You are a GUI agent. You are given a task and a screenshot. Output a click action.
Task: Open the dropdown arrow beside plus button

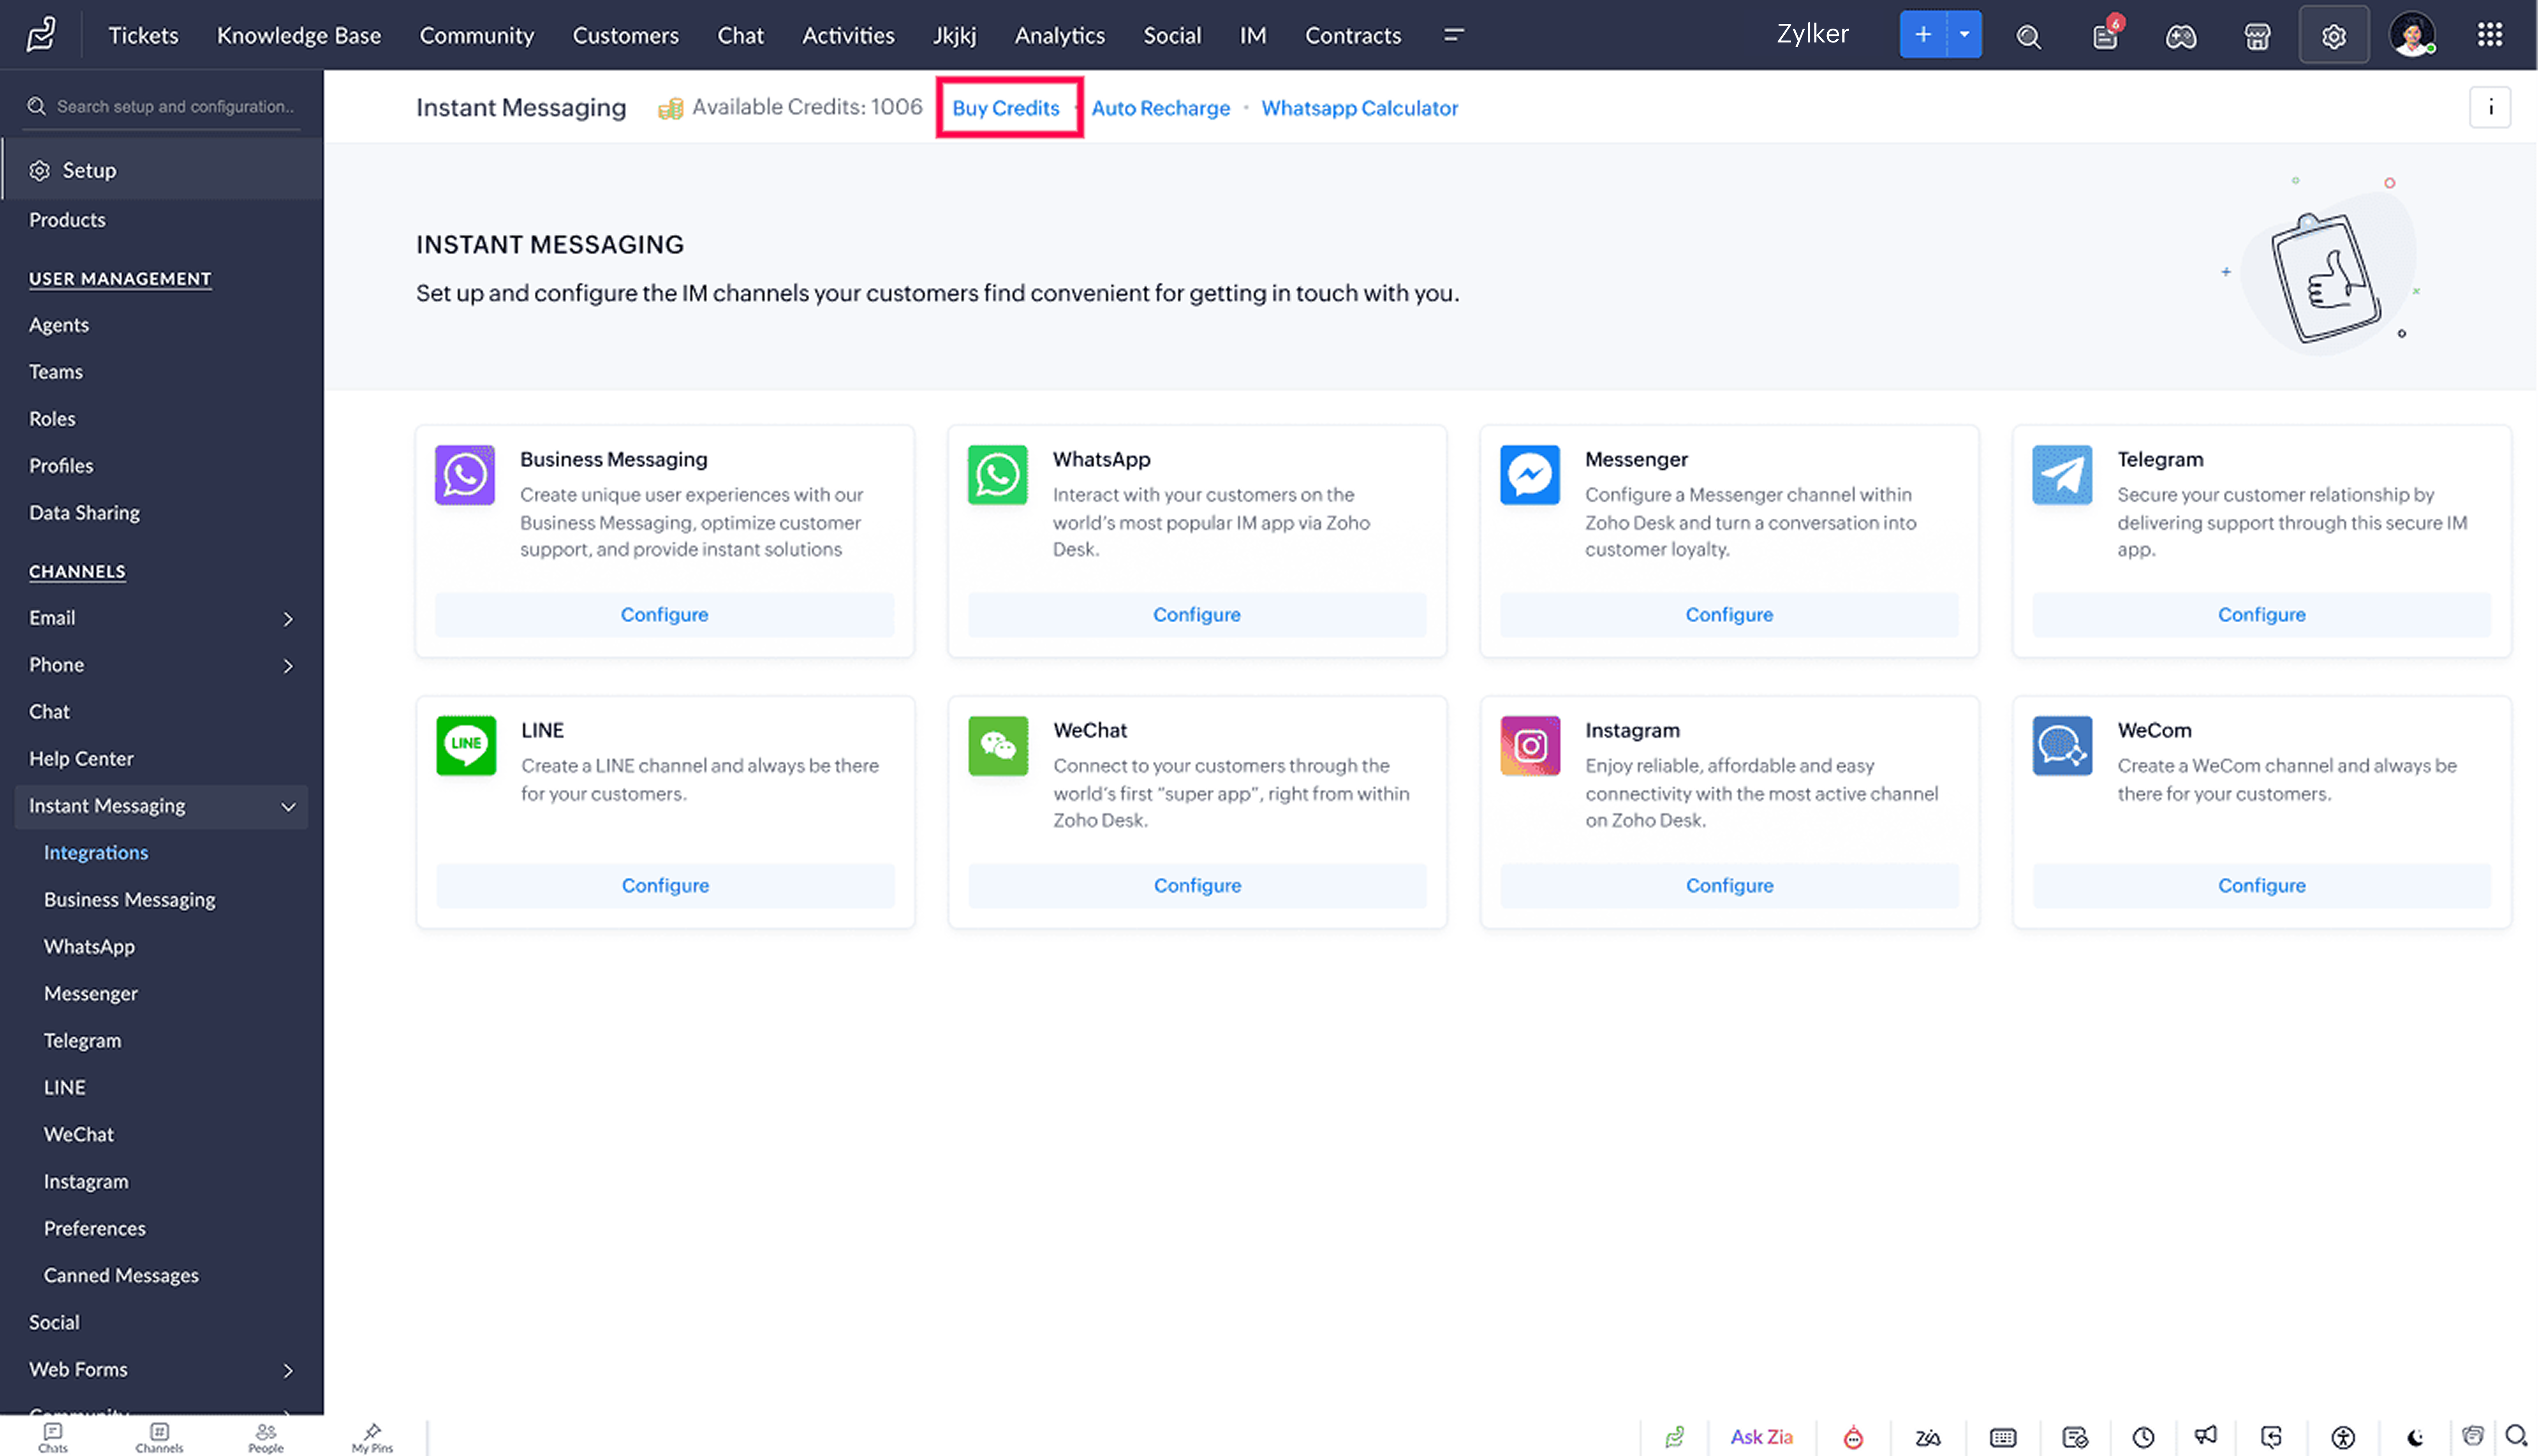(1964, 34)
